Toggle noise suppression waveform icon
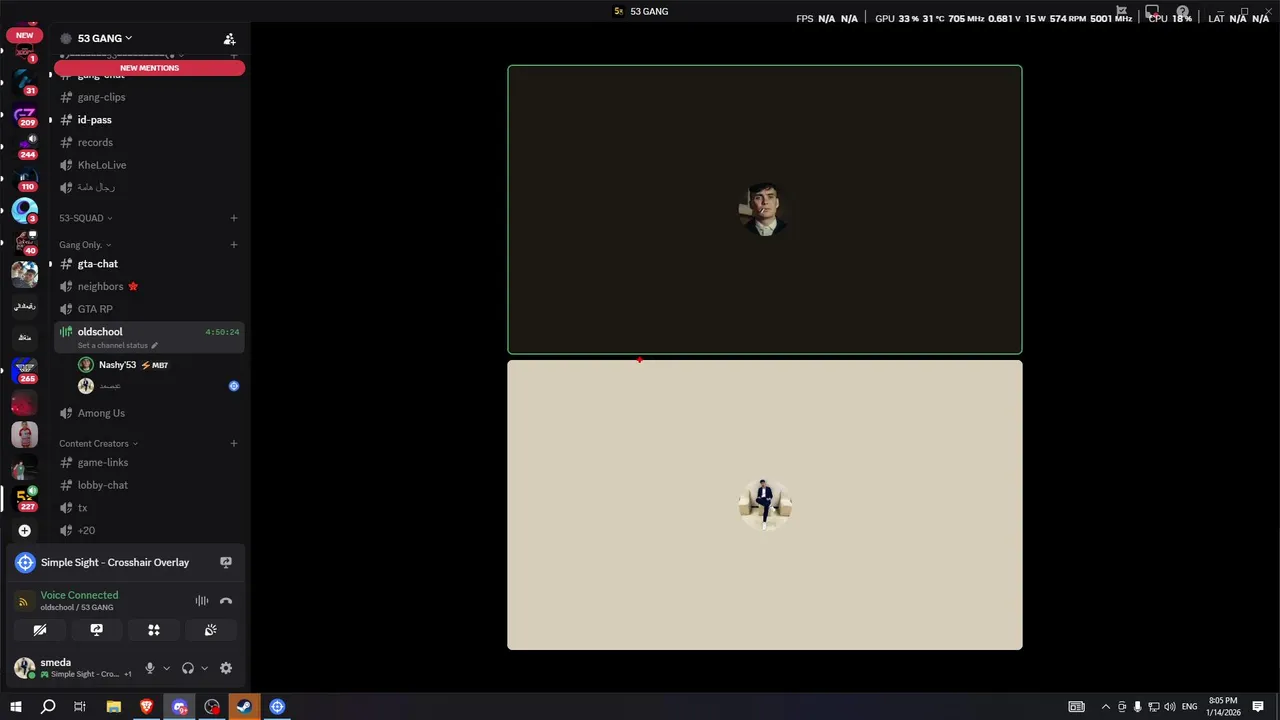Viewport: 1280px width, 720px height. [202, 601]
